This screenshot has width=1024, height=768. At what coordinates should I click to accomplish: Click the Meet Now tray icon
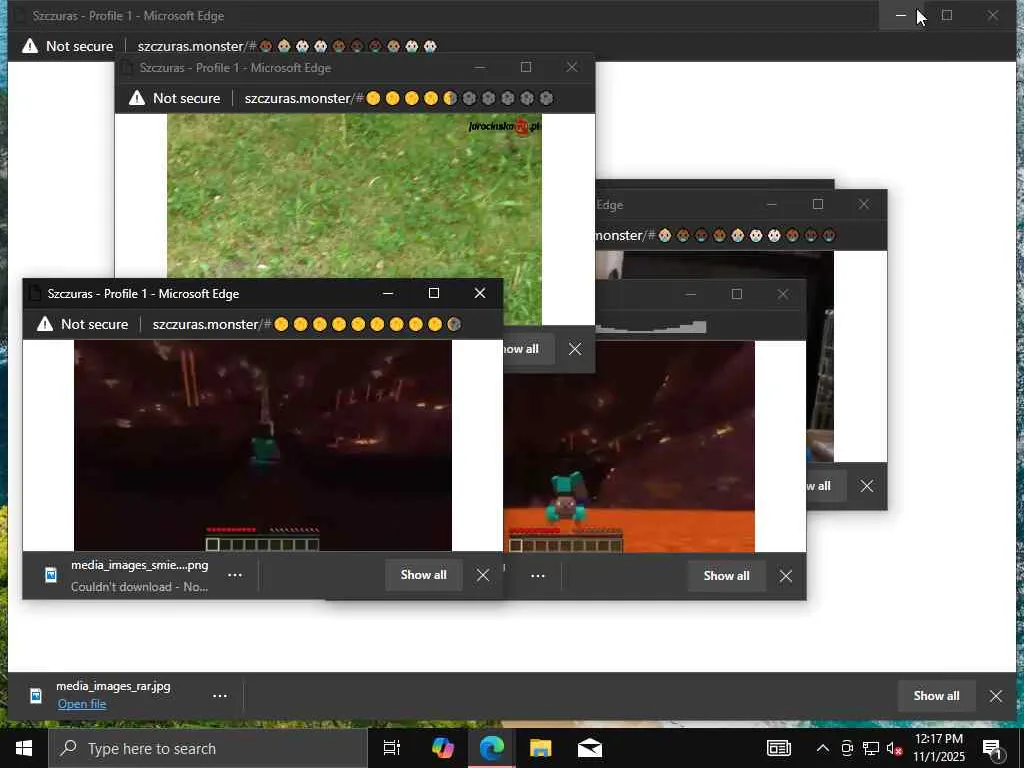[x=847, y=748]
